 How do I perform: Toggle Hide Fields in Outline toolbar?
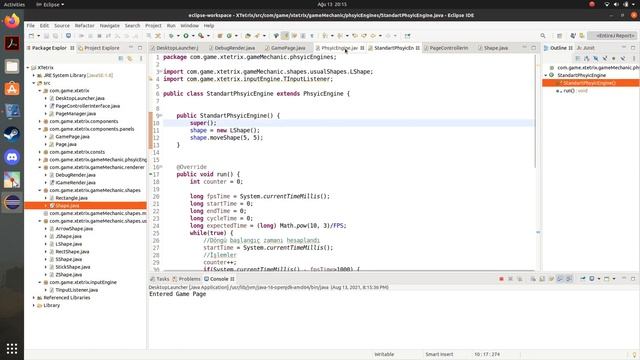[x=596, y=58]
